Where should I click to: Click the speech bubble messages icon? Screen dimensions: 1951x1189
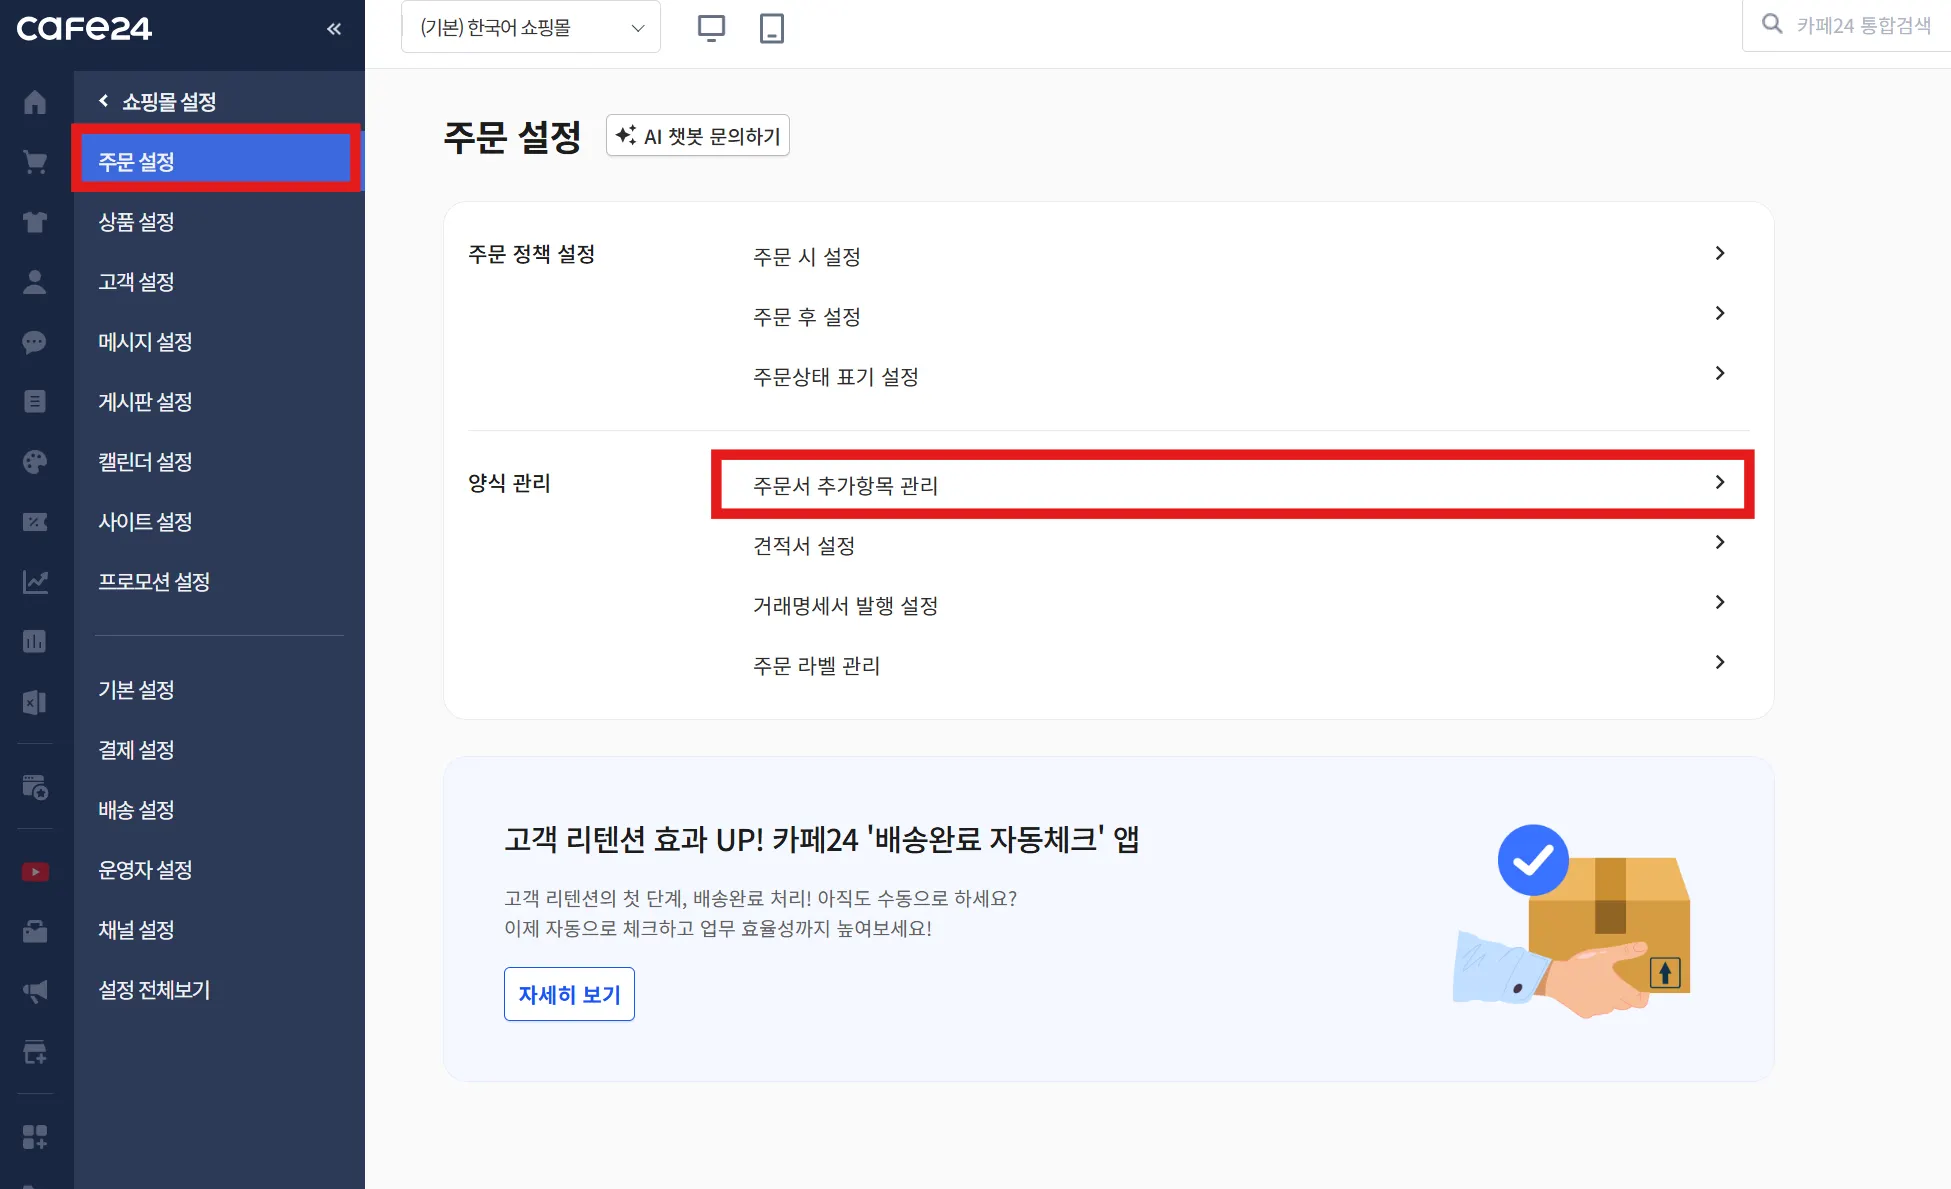pos(35,342)
